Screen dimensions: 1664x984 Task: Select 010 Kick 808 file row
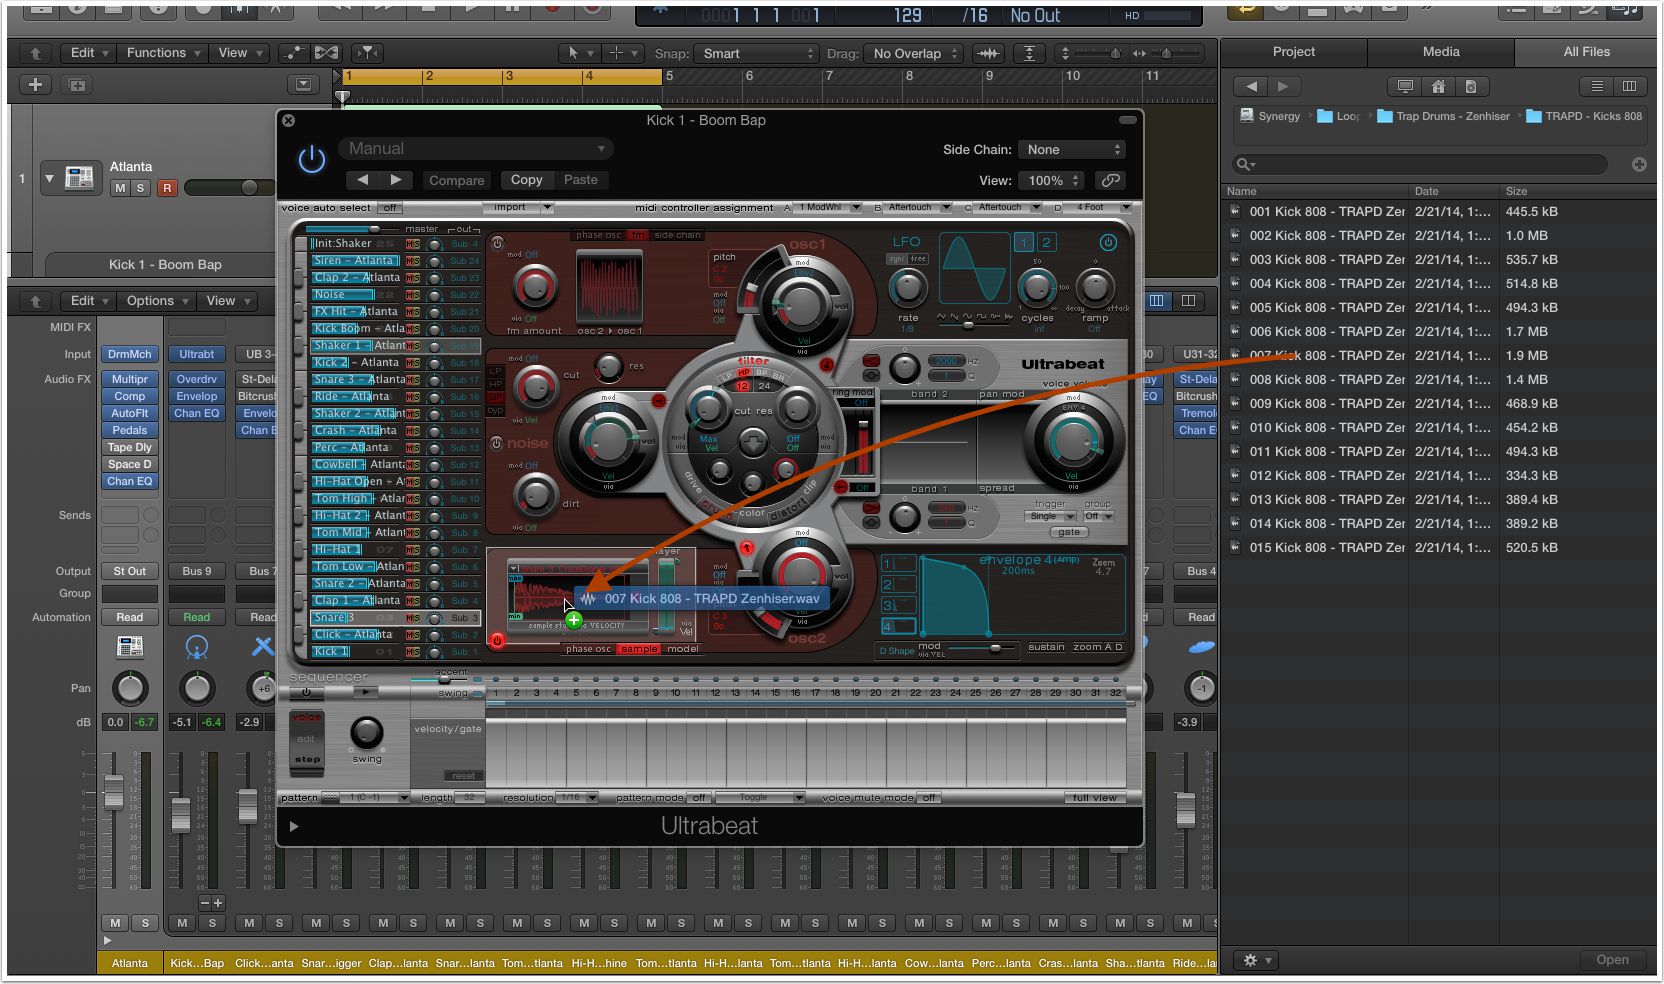tap(1438, 428)
